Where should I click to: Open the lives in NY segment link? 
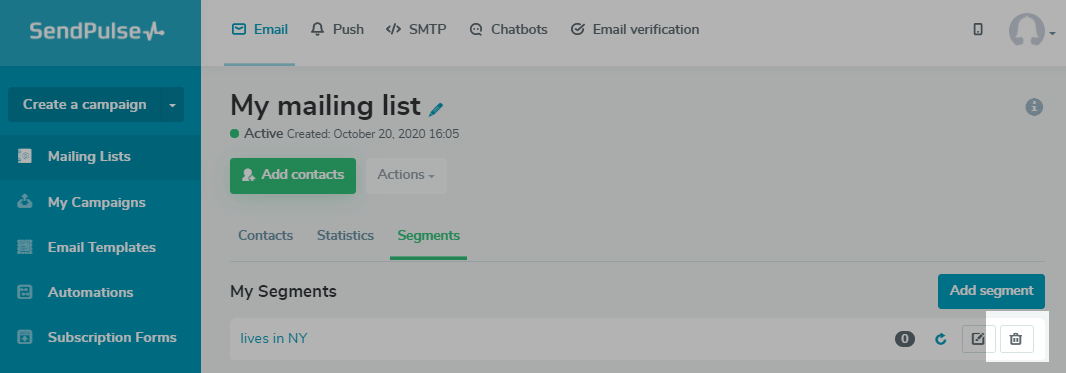pyautogui.click(x=274, y=338)
